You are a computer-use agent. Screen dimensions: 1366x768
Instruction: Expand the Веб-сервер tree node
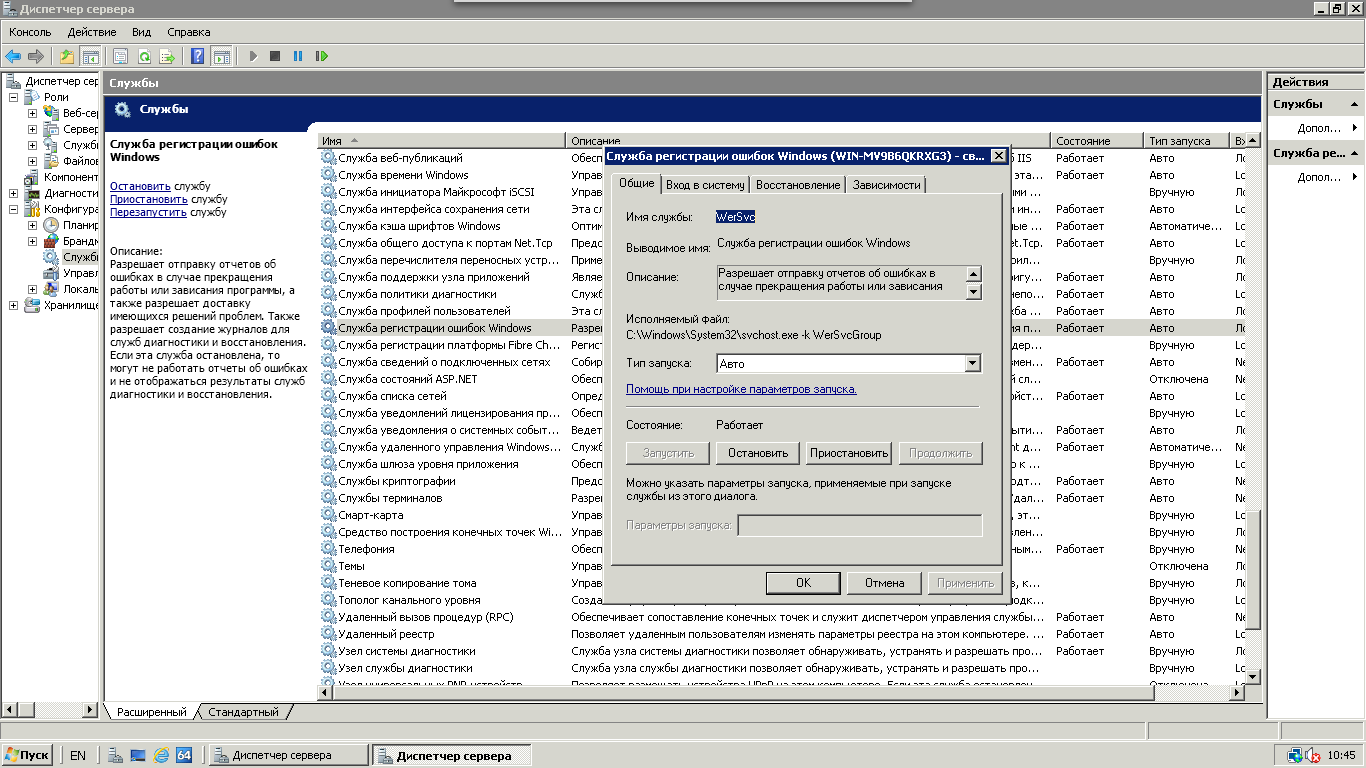[x=33, y=113]
